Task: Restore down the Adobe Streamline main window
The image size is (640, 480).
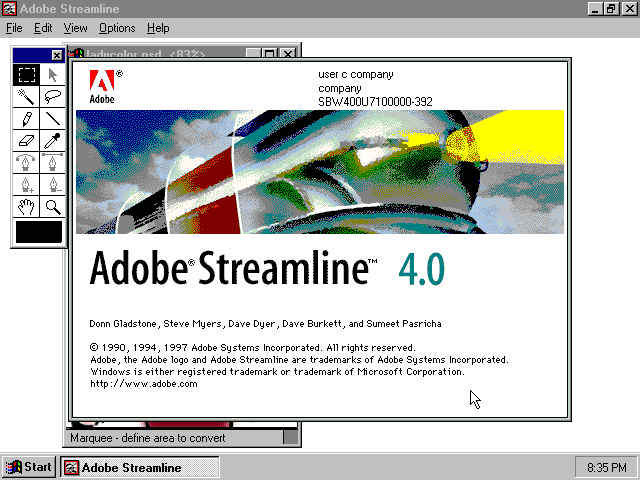Action: point(611,9)
